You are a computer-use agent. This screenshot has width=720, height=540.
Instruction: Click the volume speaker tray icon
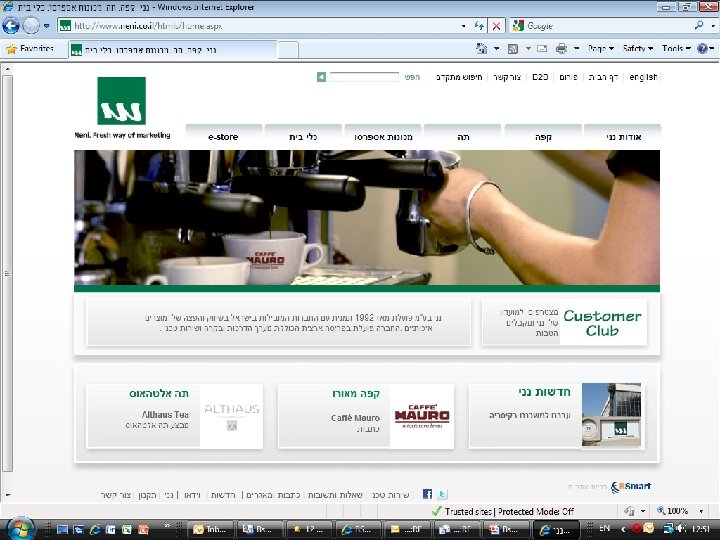point(681,529)
